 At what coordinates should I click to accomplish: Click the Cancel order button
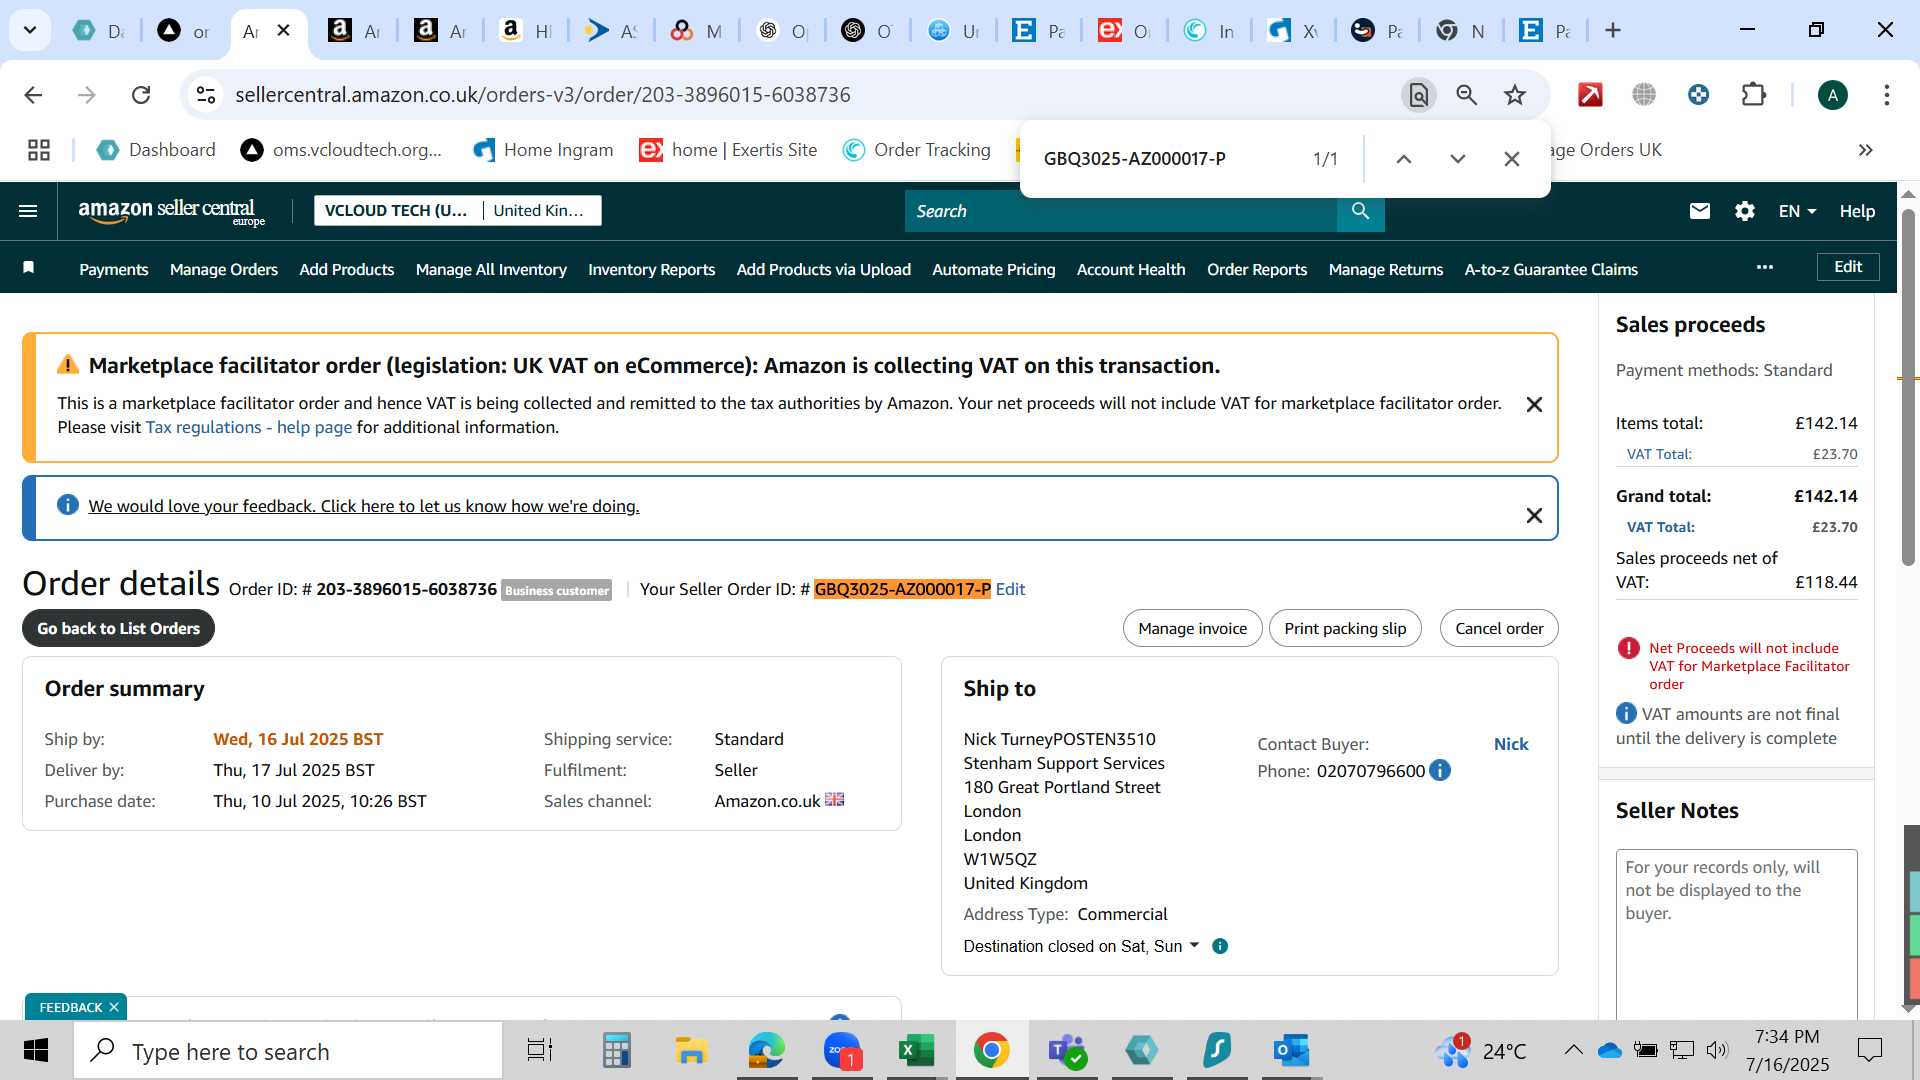1499,628
